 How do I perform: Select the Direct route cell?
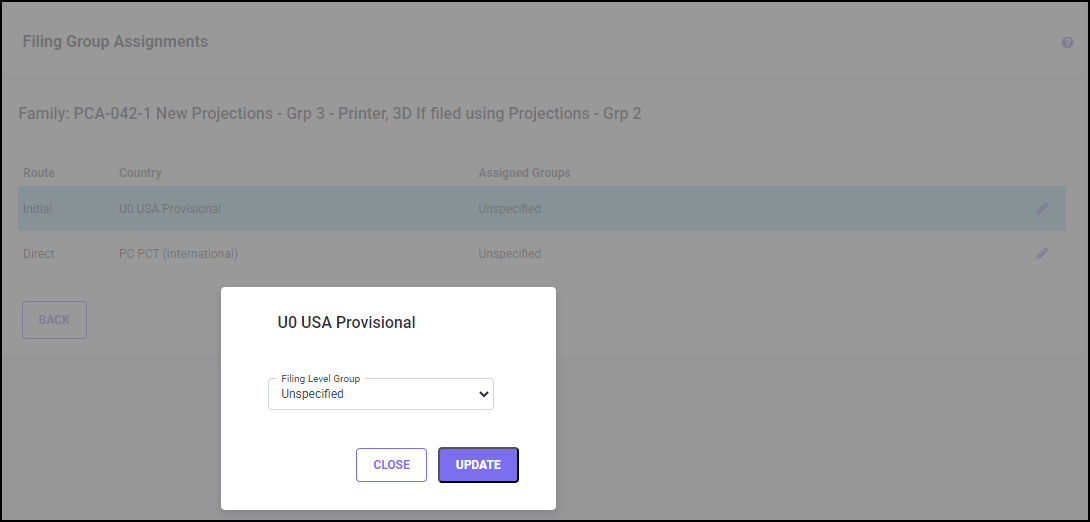39,254
